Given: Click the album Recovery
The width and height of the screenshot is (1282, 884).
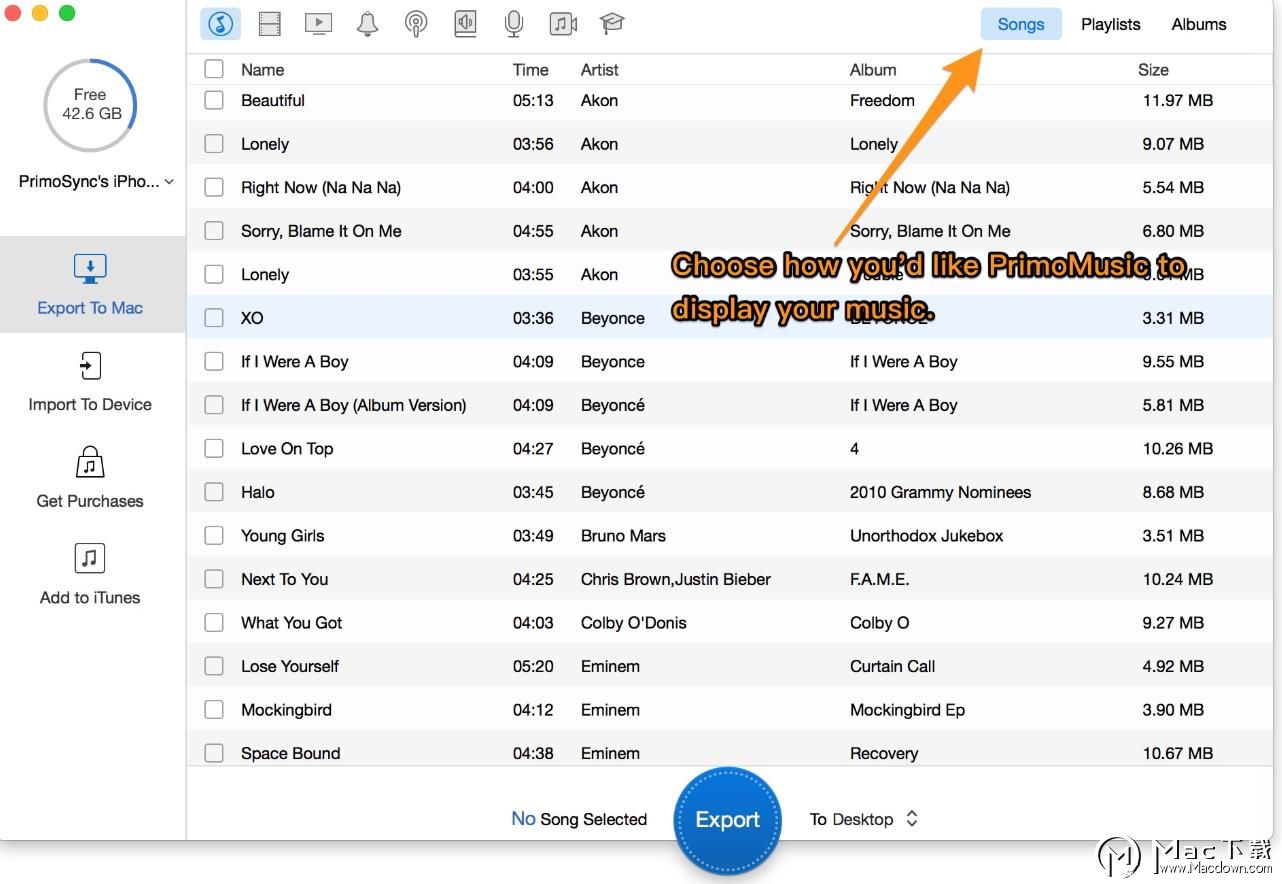Looking at the screenshot, I should pos(884,753).
